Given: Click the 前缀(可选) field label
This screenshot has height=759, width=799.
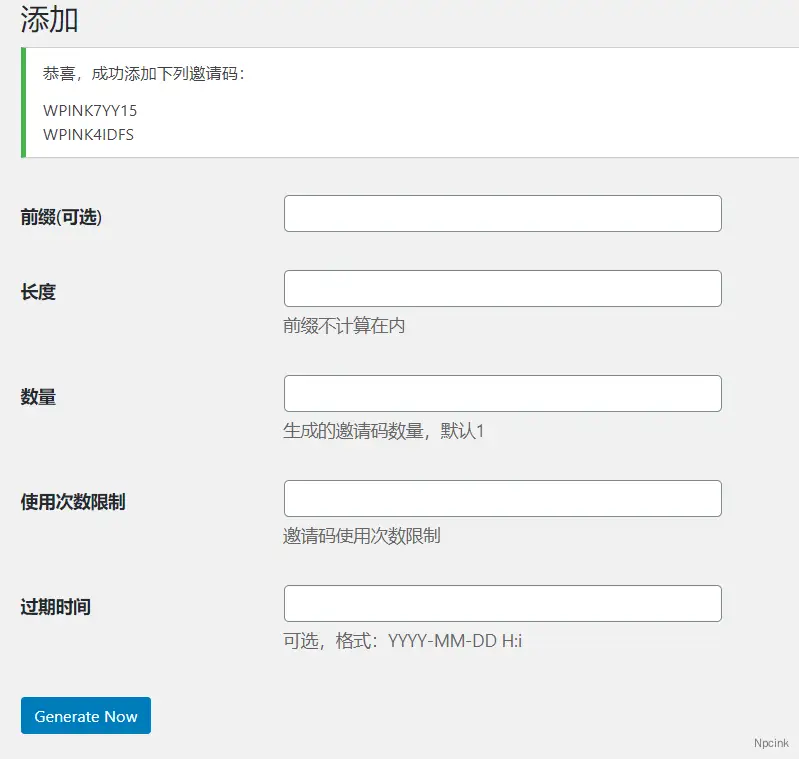Looking at the screenshot, I should 61,217.
